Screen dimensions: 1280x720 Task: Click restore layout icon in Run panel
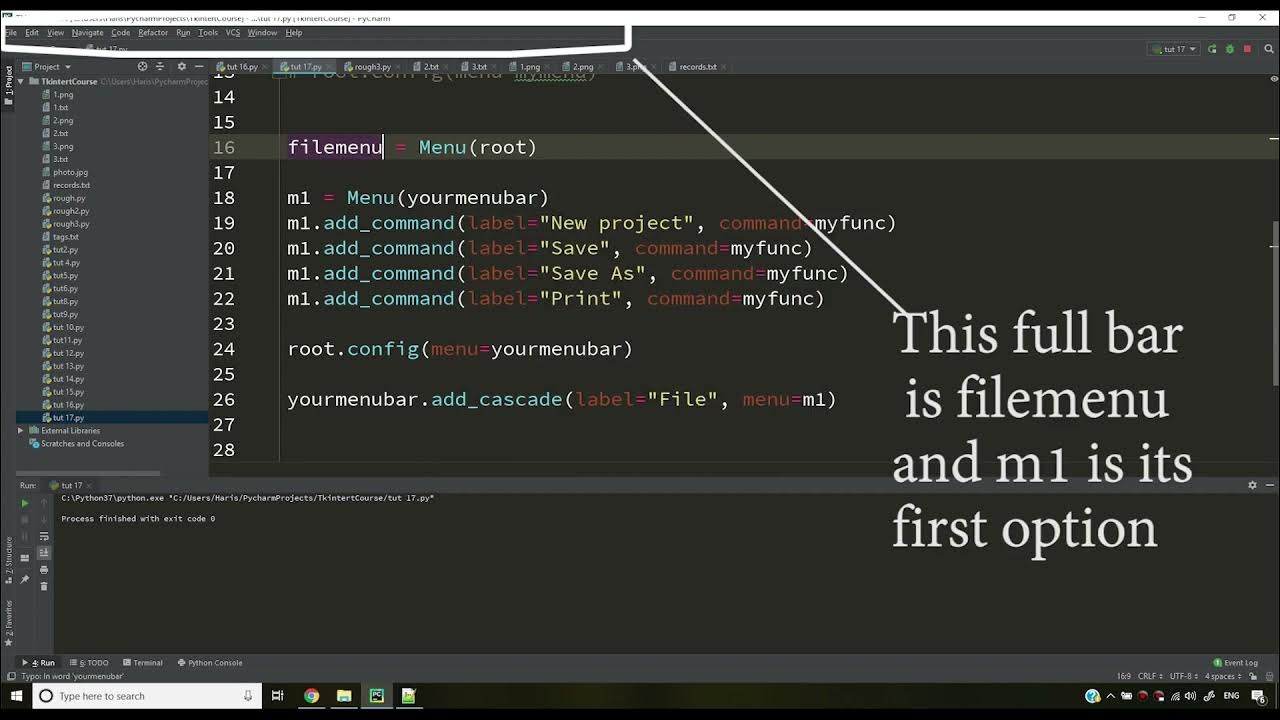click(x=25, y=558)
